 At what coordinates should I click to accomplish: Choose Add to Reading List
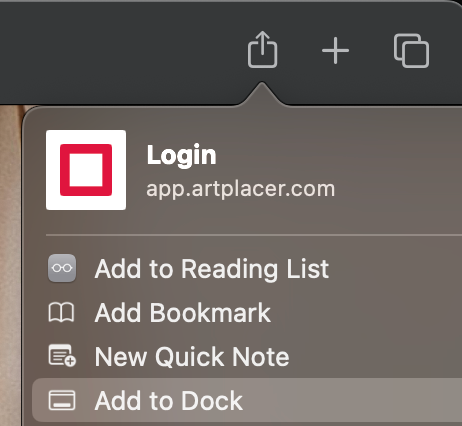[247, 269]
